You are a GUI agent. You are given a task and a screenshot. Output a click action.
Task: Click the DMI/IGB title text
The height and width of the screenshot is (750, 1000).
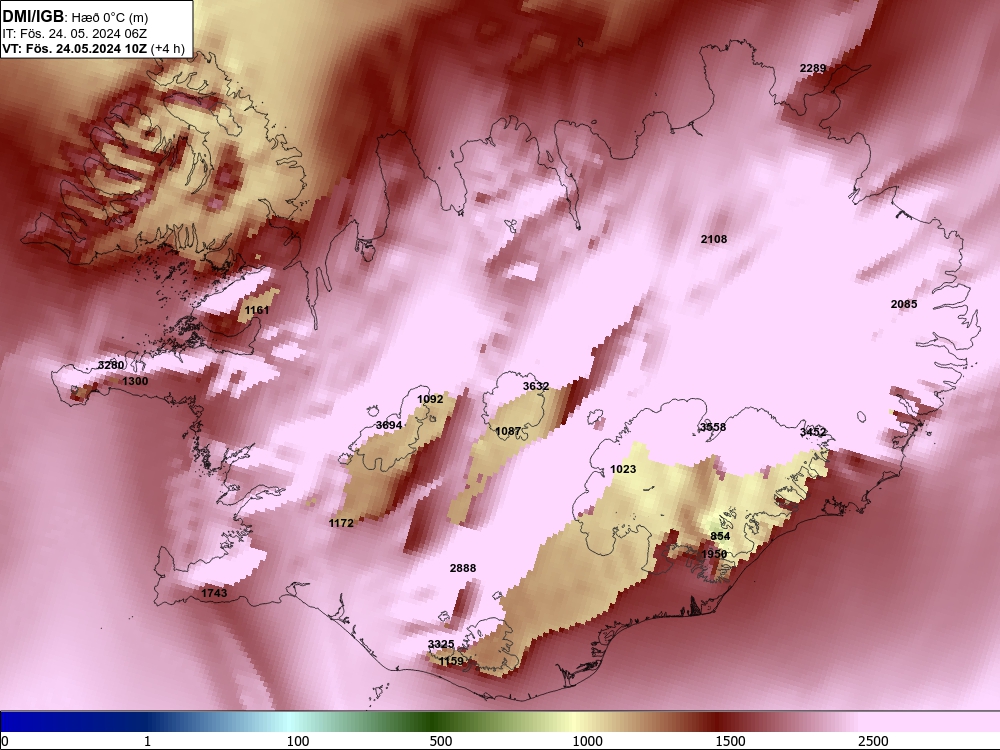point(33,17)
